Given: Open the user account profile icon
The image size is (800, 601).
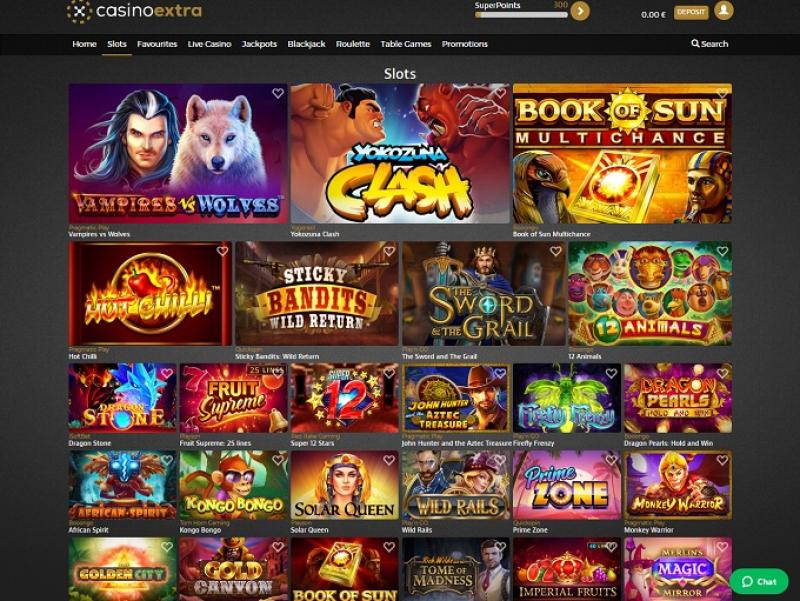Looking at the screenshot, I should tap(723, 10).
